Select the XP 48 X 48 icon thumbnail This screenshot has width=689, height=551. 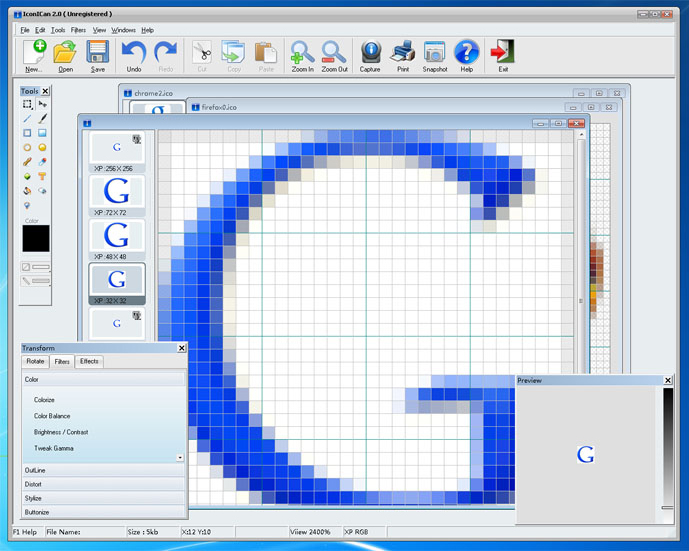click(117, 236)
